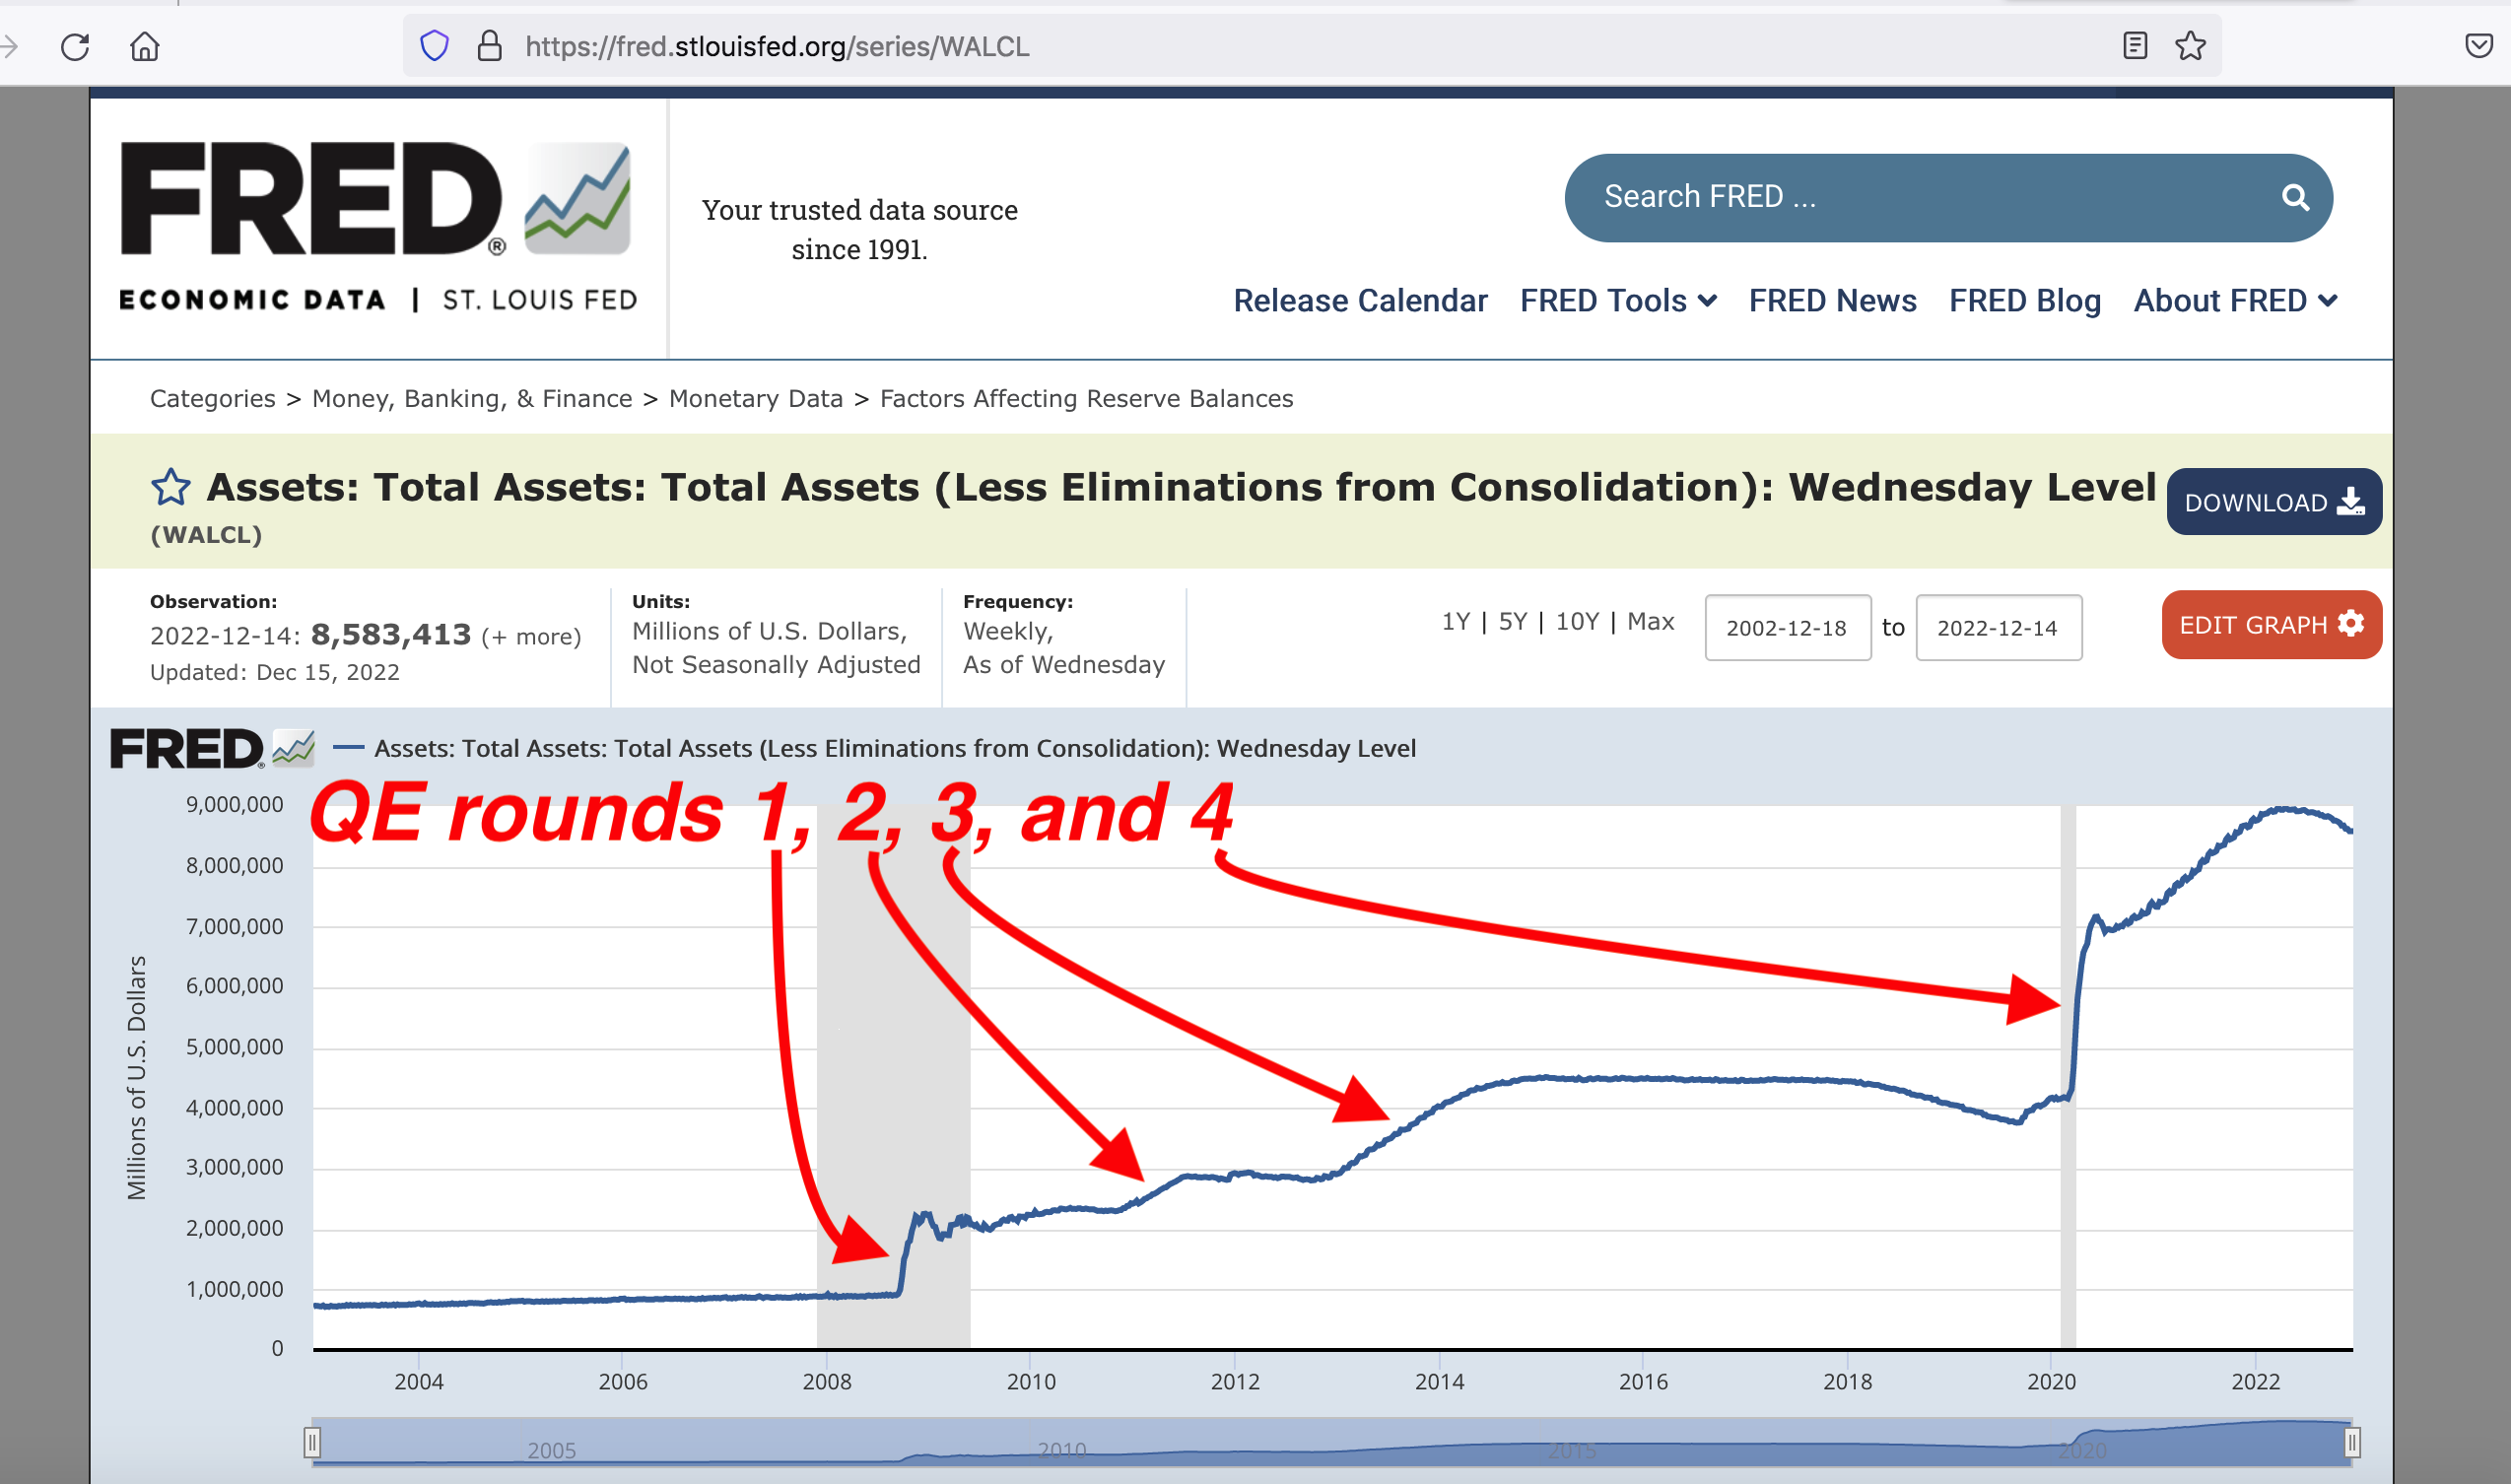Bookmark this page with star icon
Screen dimensions: 2511x1484
tap(2190, 46)
